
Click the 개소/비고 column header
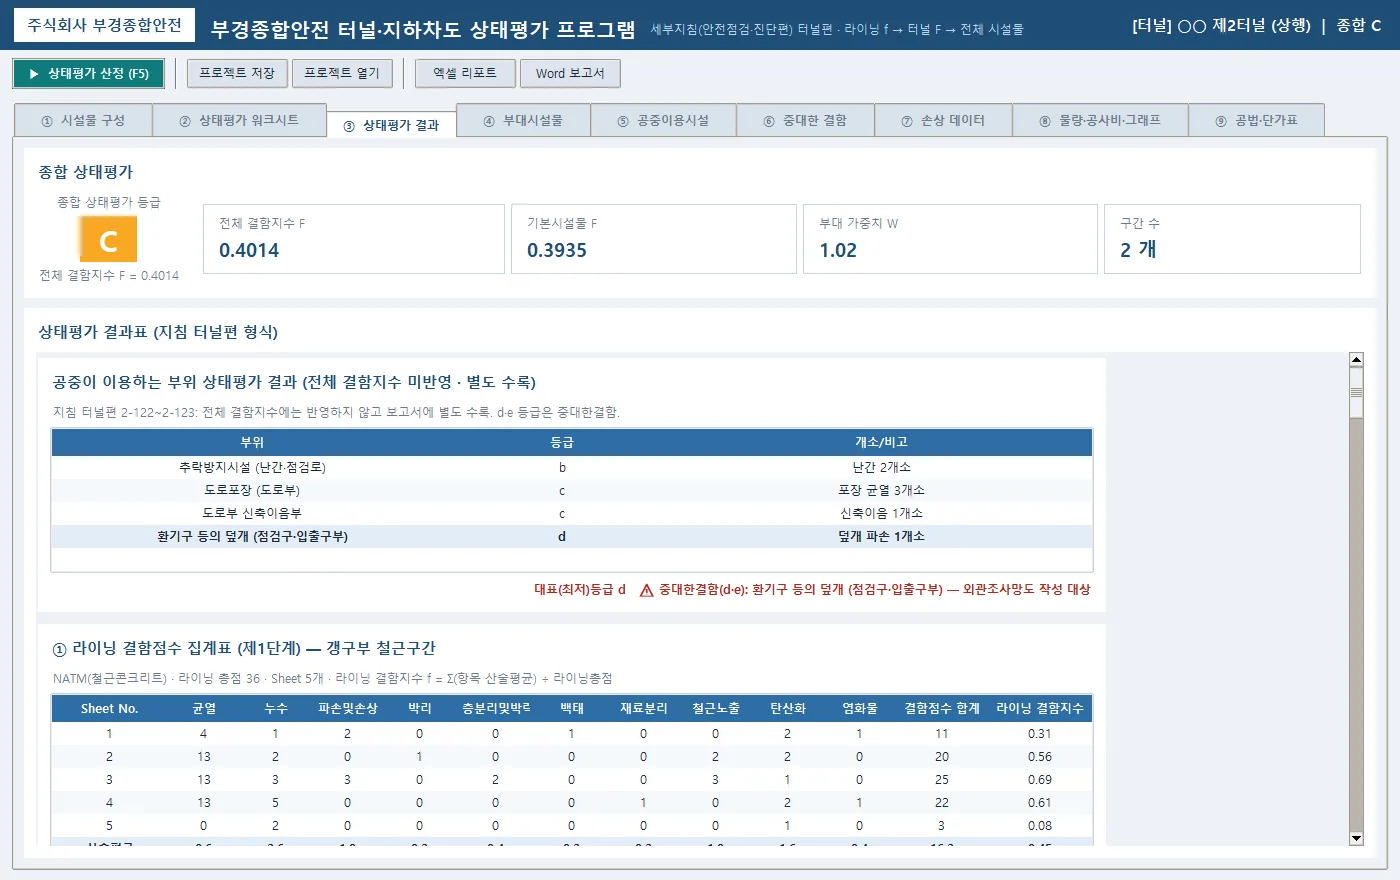point(881,442)
